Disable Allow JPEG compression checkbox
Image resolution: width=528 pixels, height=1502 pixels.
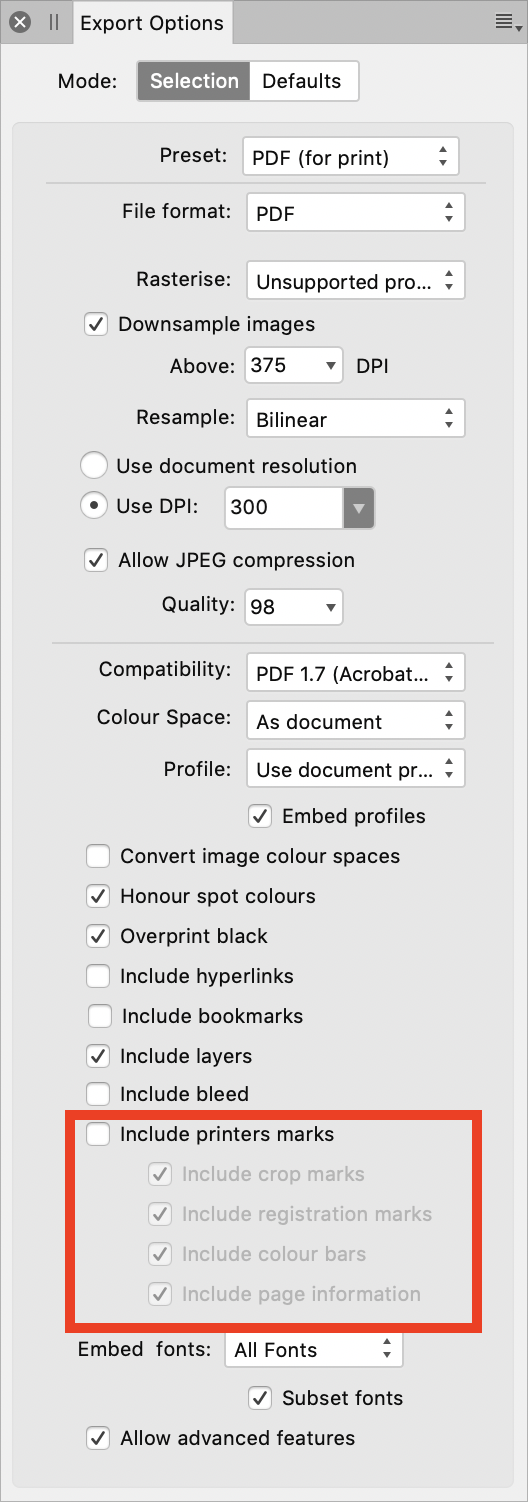coord(96,560)
